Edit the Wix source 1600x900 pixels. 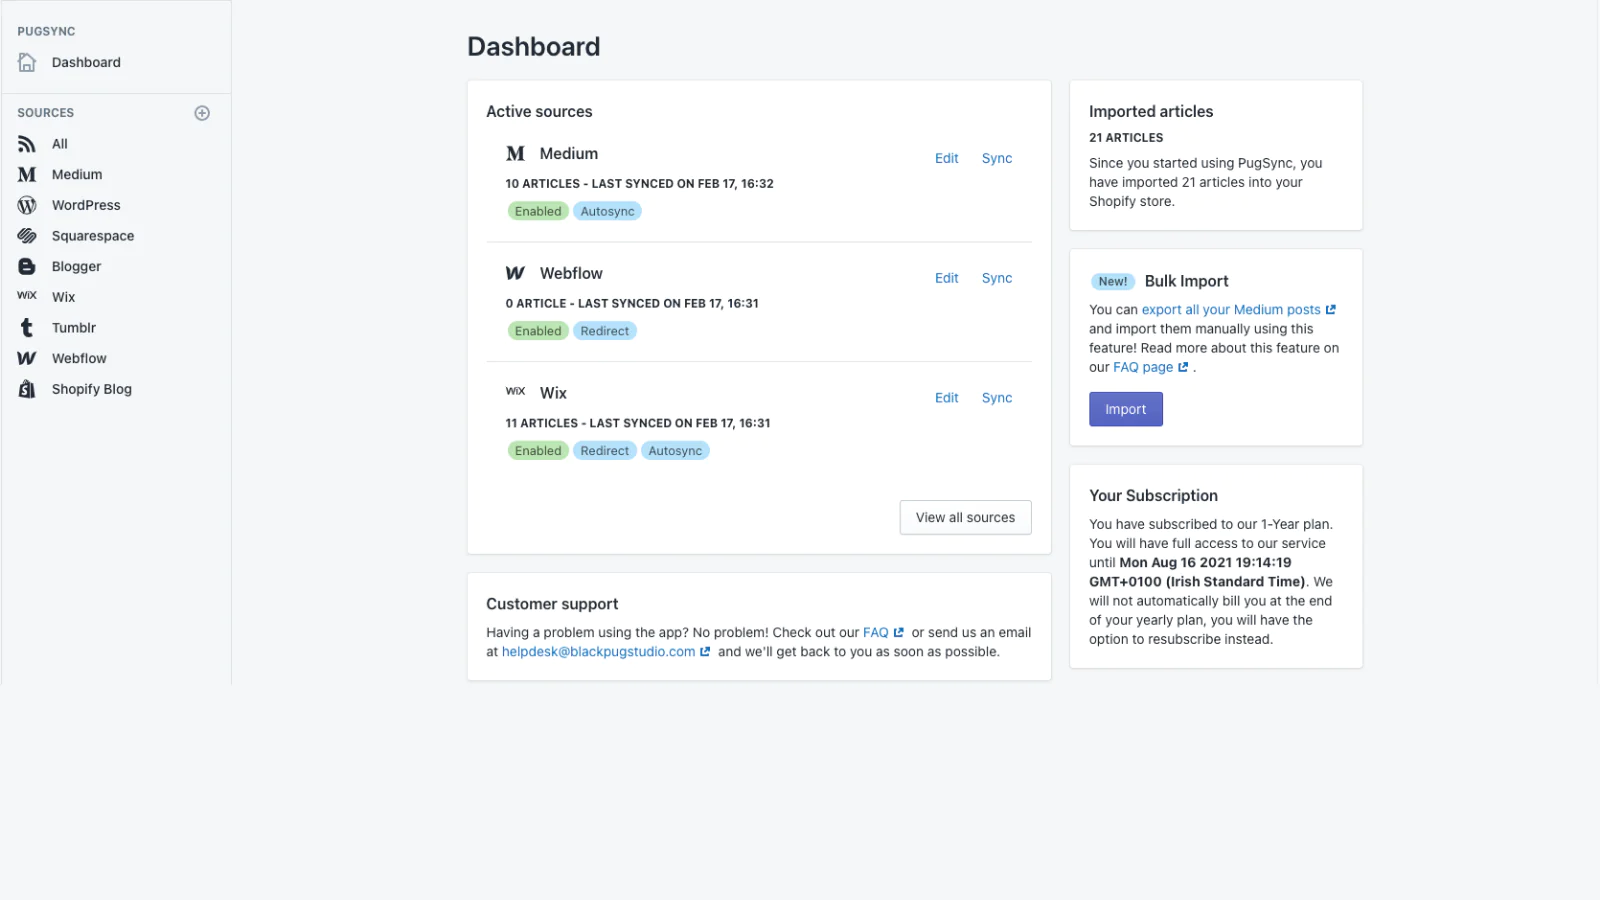tap(946, 398)
